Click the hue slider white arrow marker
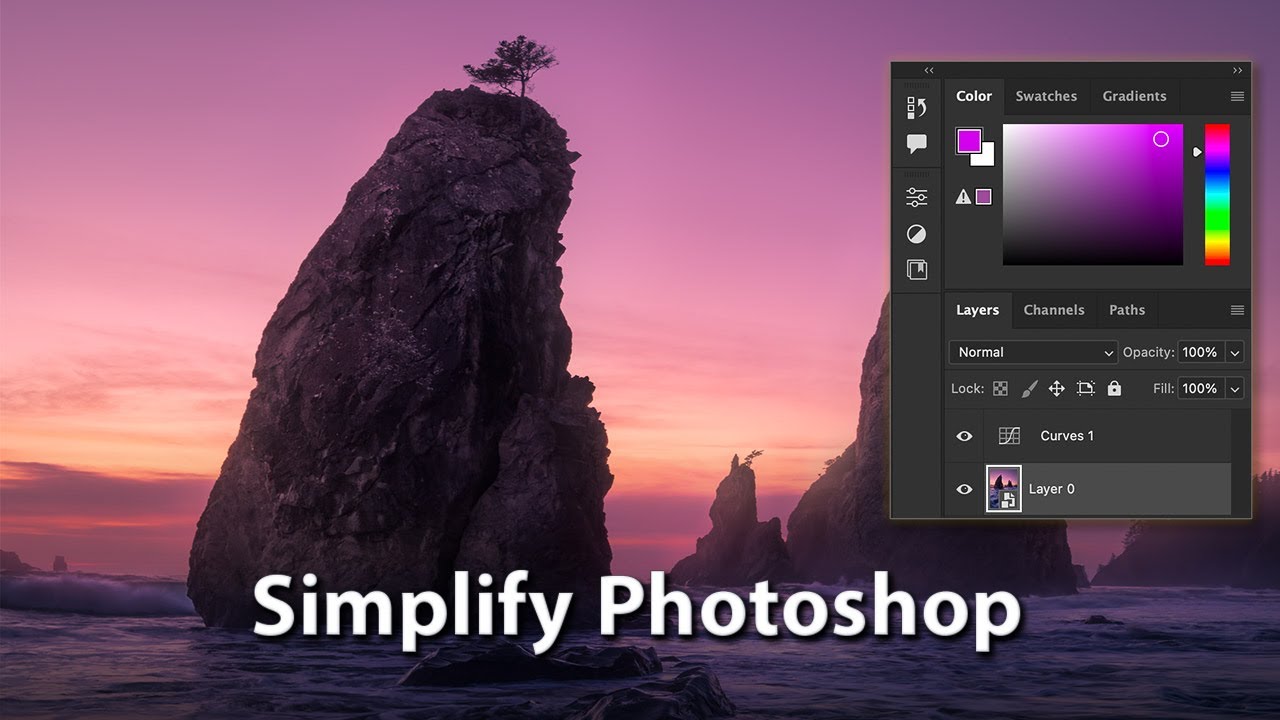This screenshot has width=1280, height=720. pos(1197,152)
